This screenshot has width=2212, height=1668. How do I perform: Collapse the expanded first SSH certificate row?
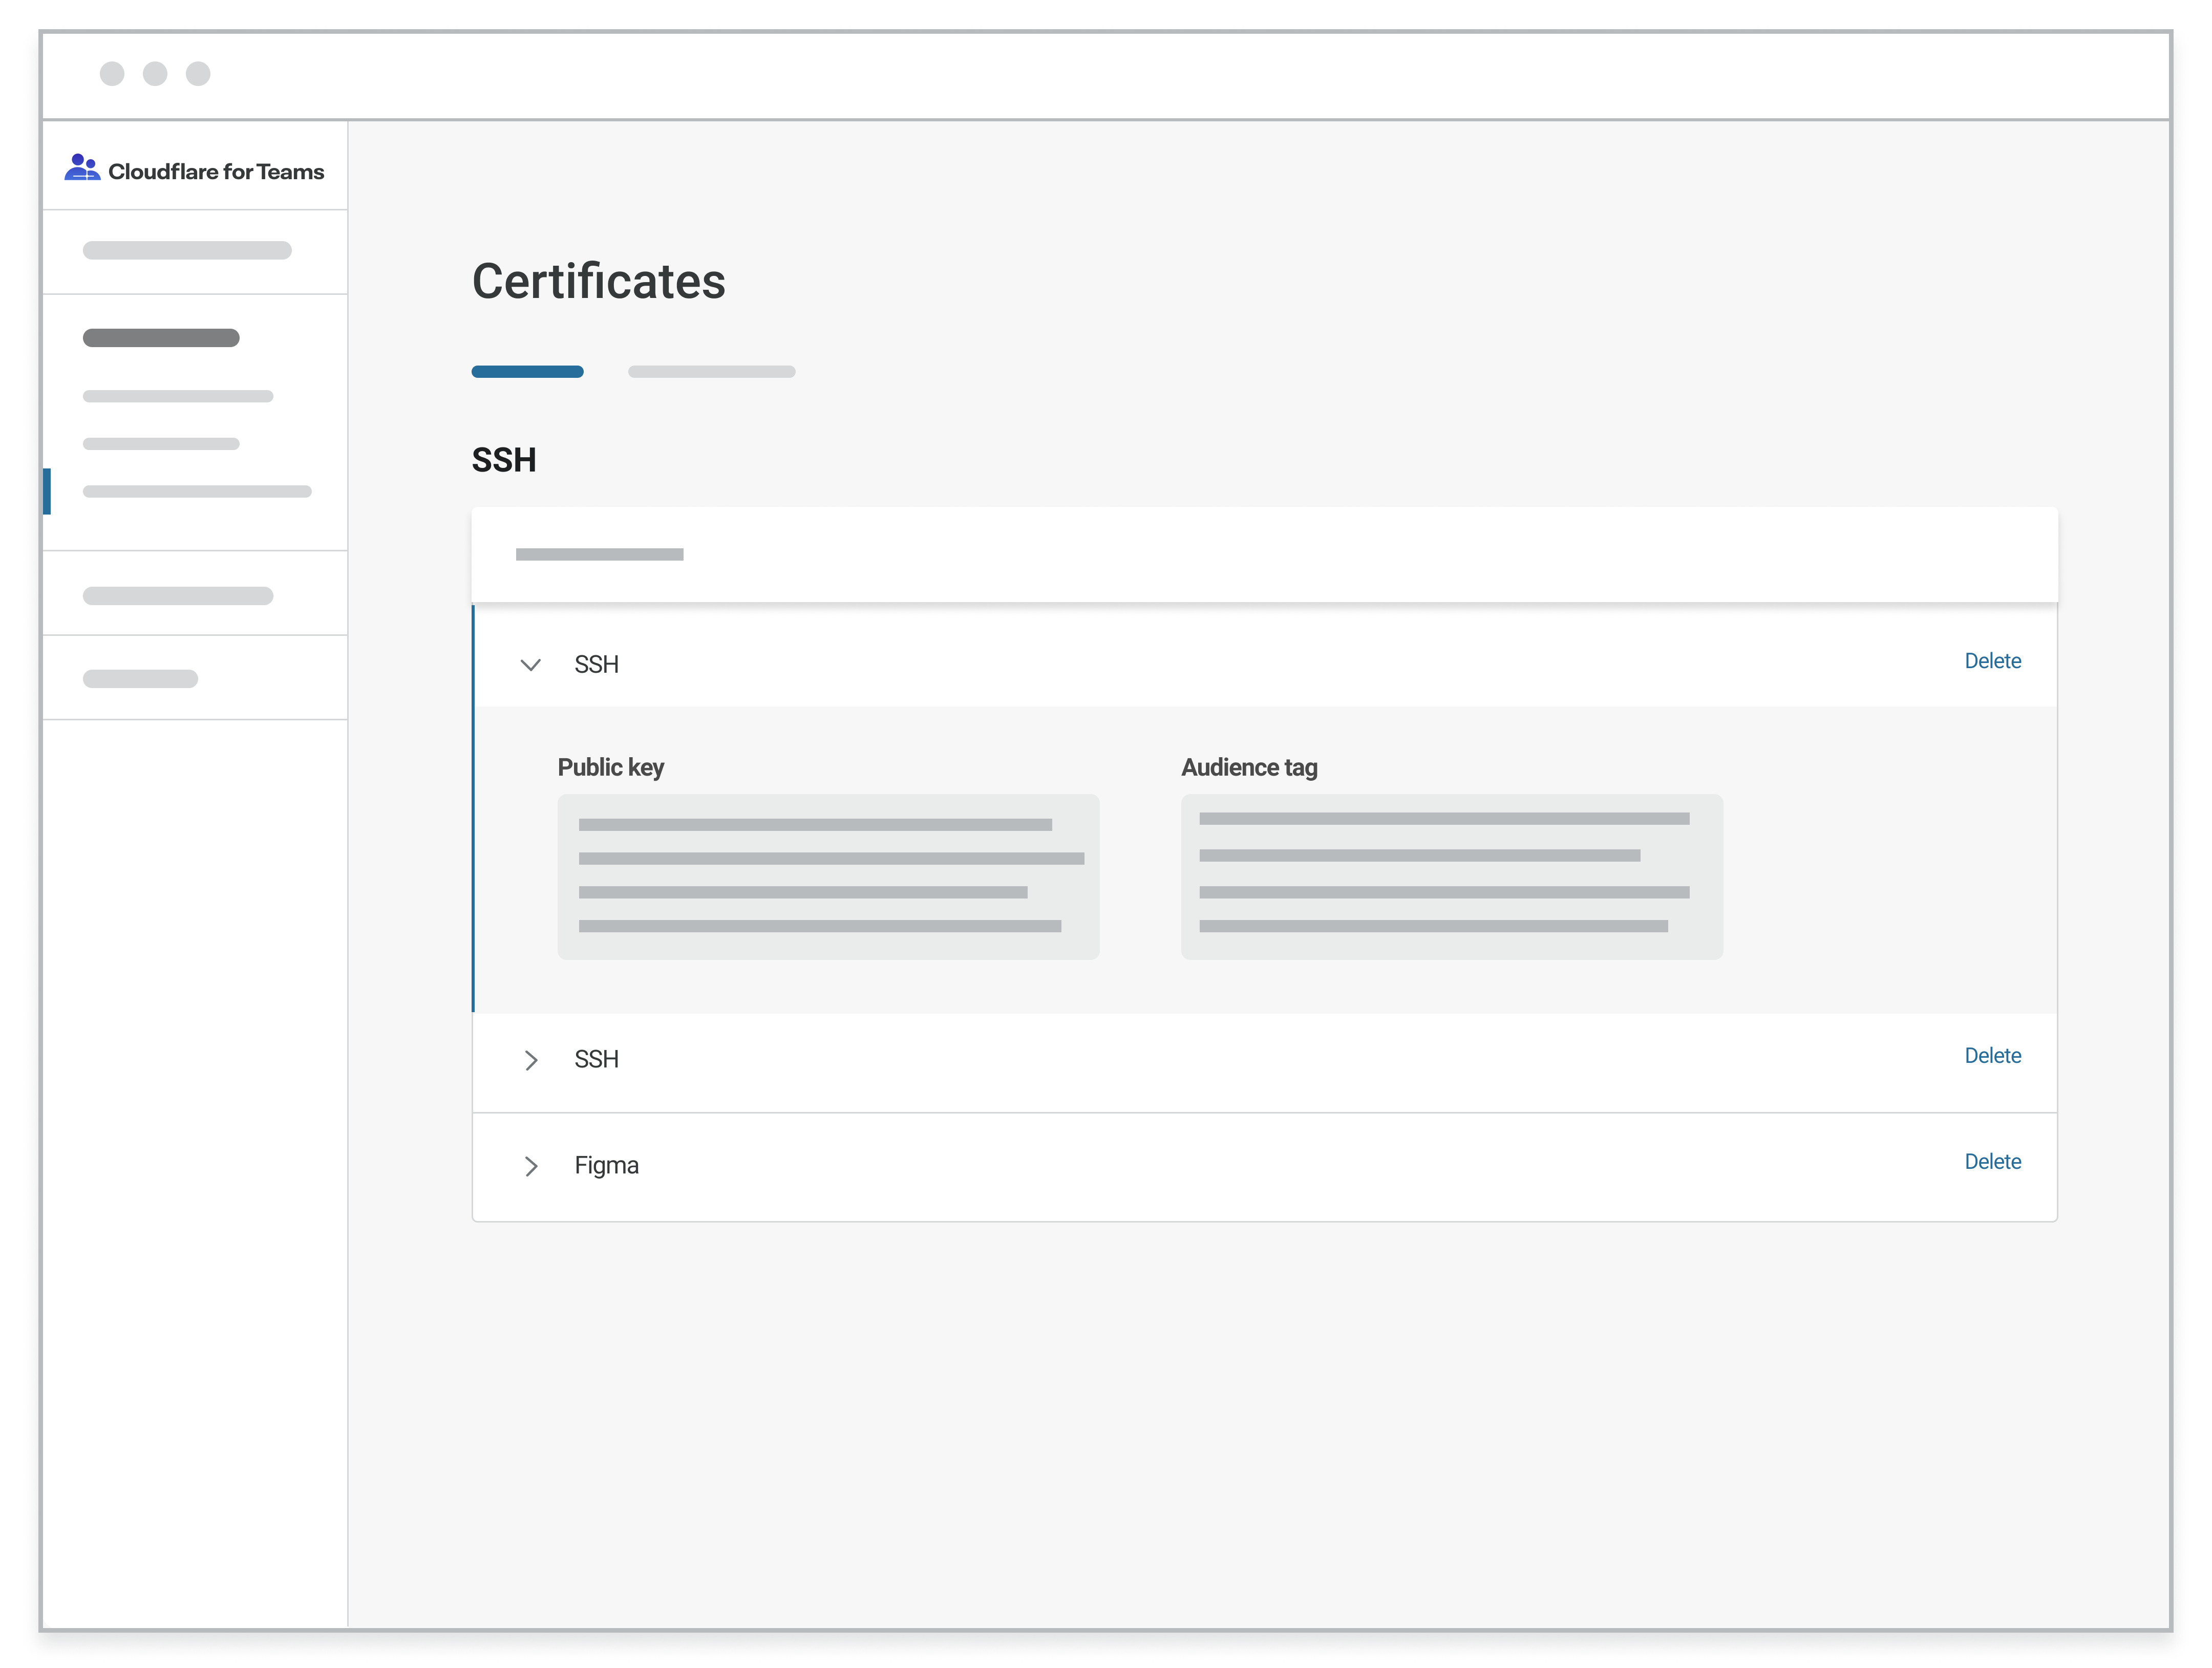pos(530,665)
